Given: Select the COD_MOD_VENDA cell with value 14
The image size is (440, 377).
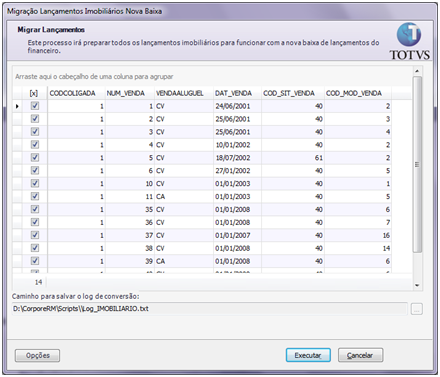Looking at the screenshot, I should [358, 248].
